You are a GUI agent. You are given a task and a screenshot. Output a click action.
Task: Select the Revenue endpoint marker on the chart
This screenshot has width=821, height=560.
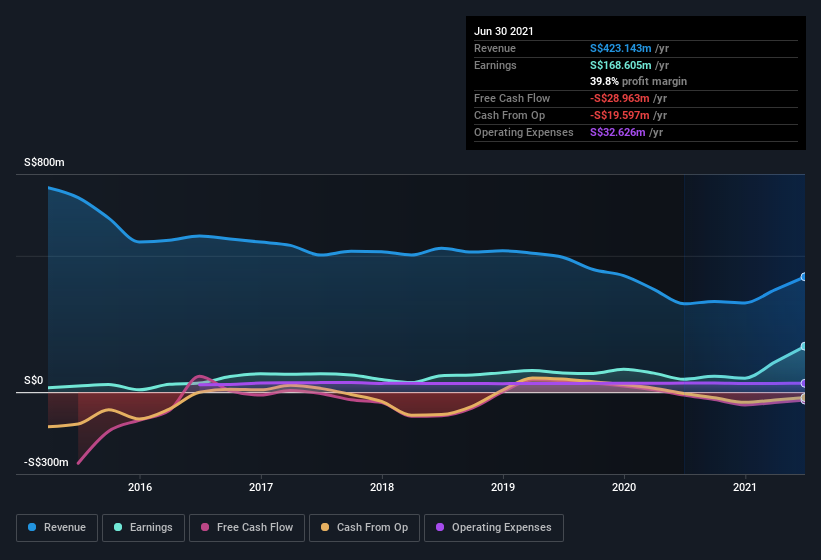pyautogui.click(x=804, y=277)
